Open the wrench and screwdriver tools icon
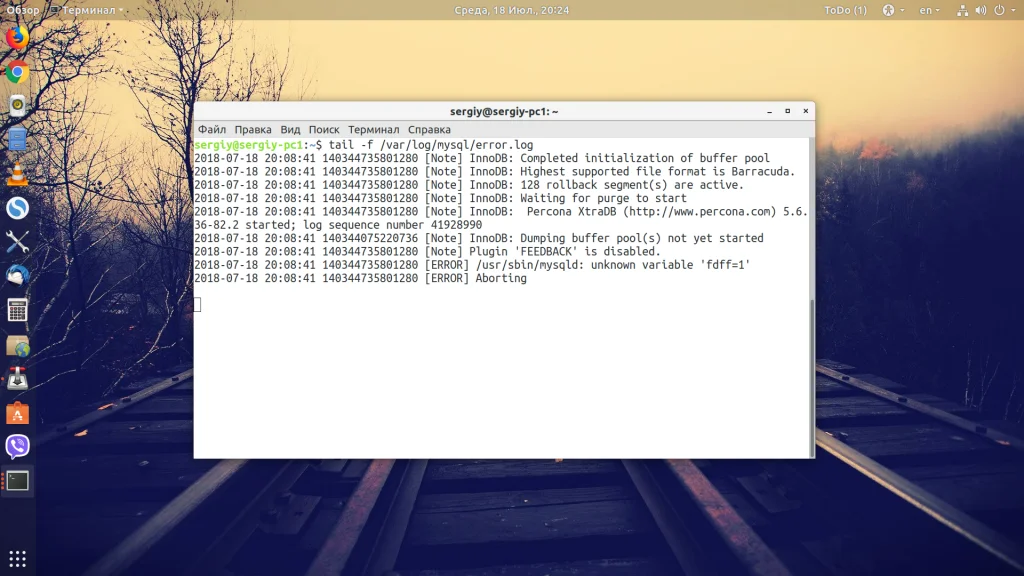This screenshot has width=1024, height=576. point(17,242)
